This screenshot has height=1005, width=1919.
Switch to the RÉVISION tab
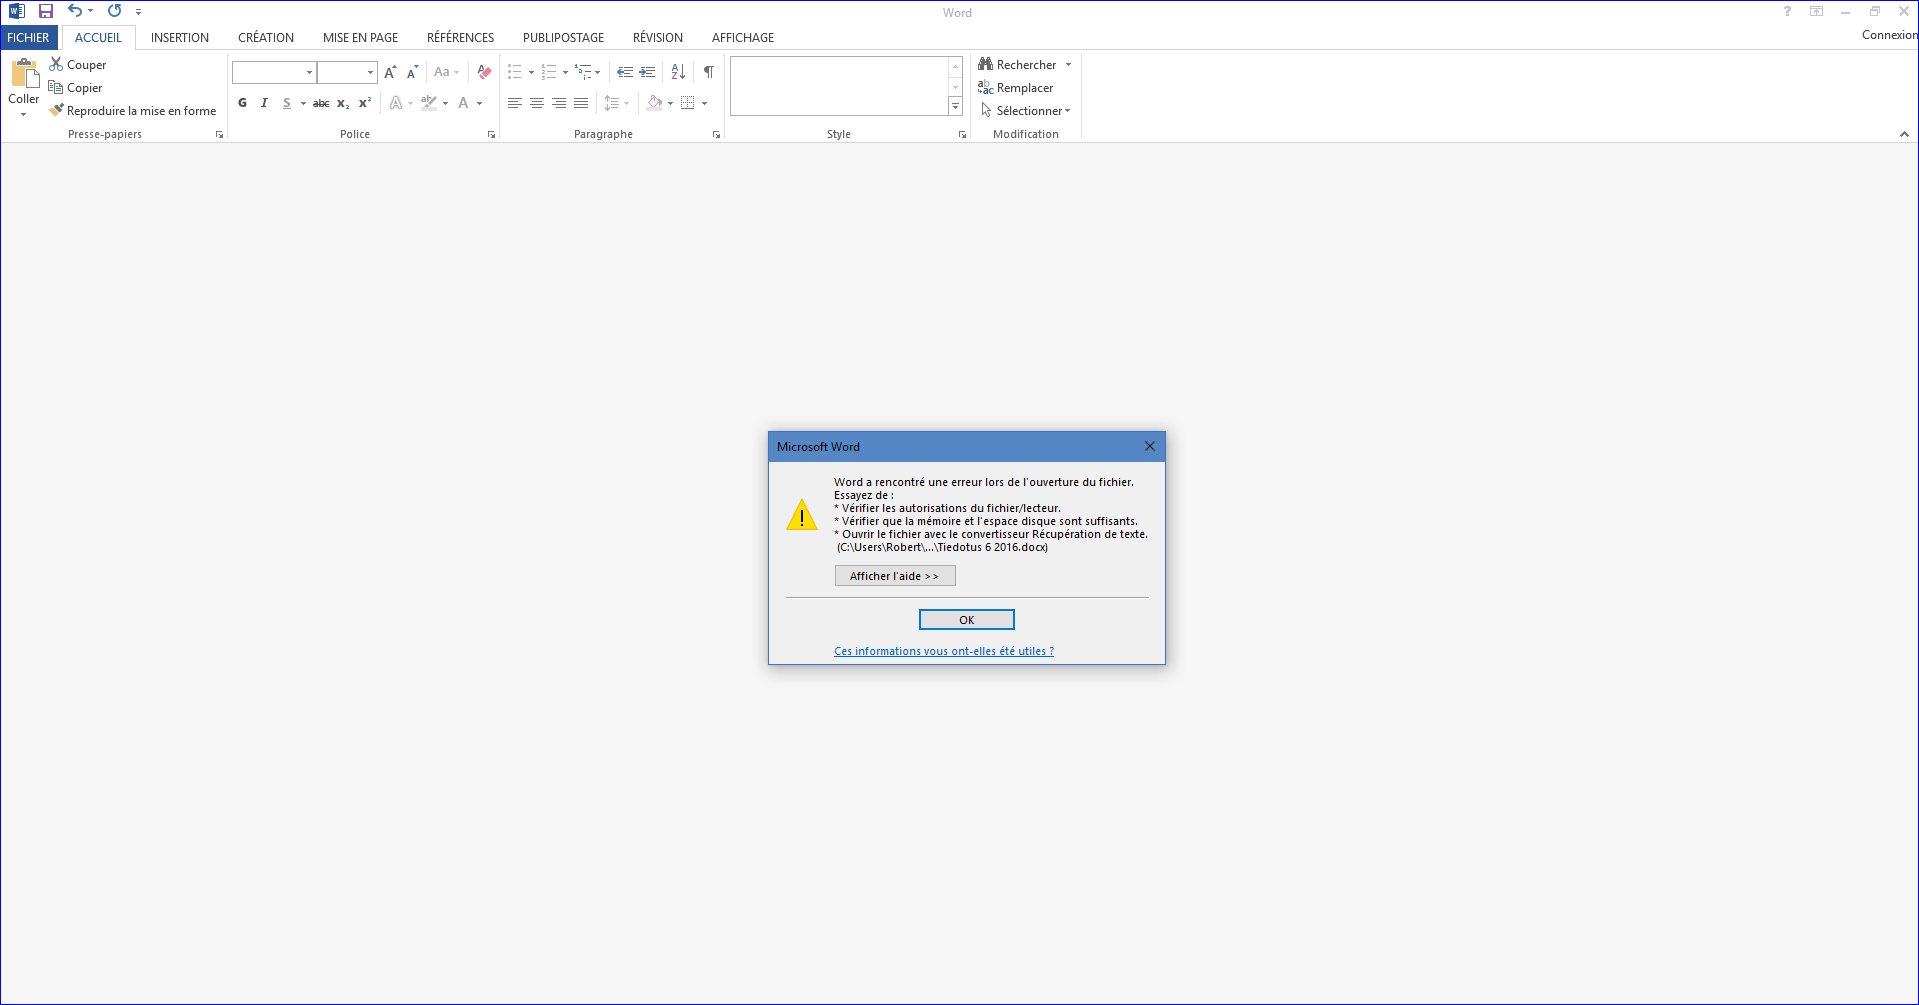[x=658, y=38]
